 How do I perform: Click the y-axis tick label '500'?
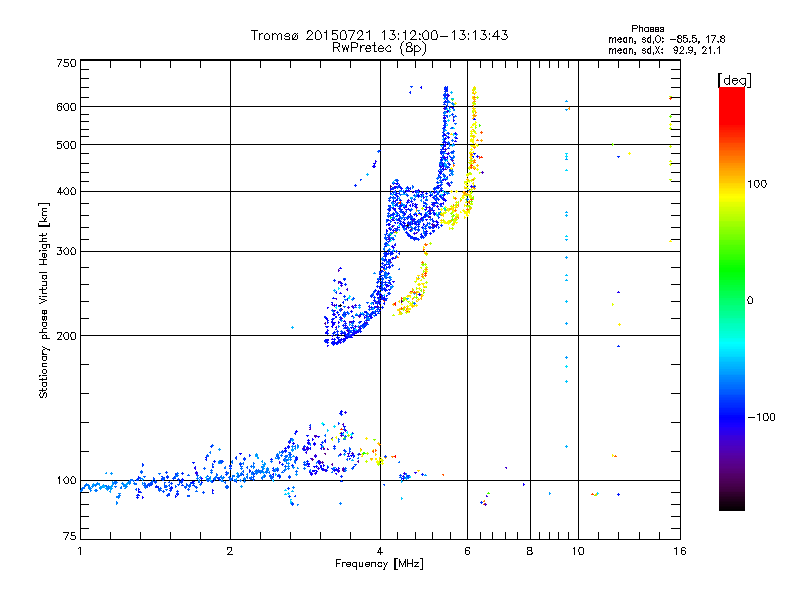[x=67, y=145]
